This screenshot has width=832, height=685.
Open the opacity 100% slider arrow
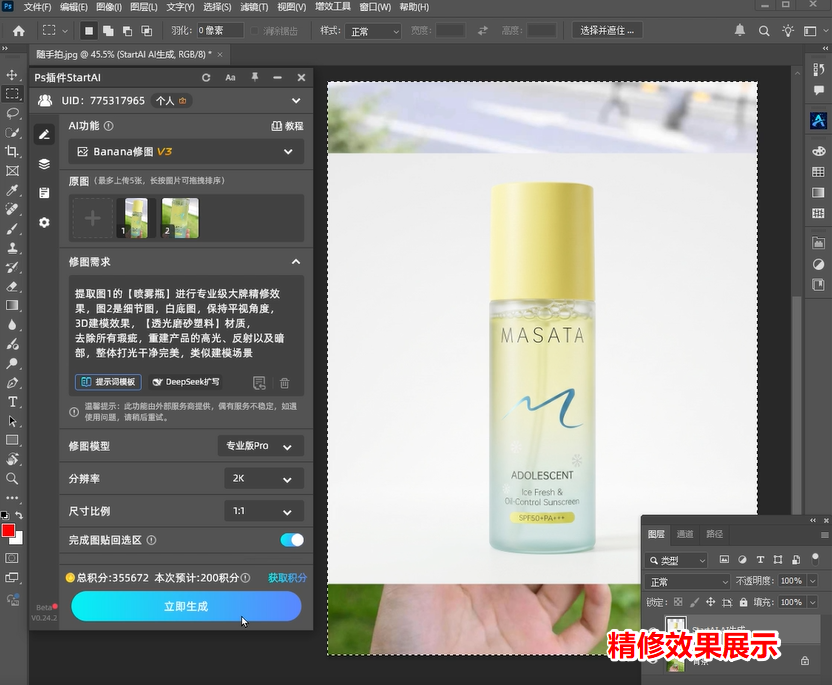[x=812, y=581]
